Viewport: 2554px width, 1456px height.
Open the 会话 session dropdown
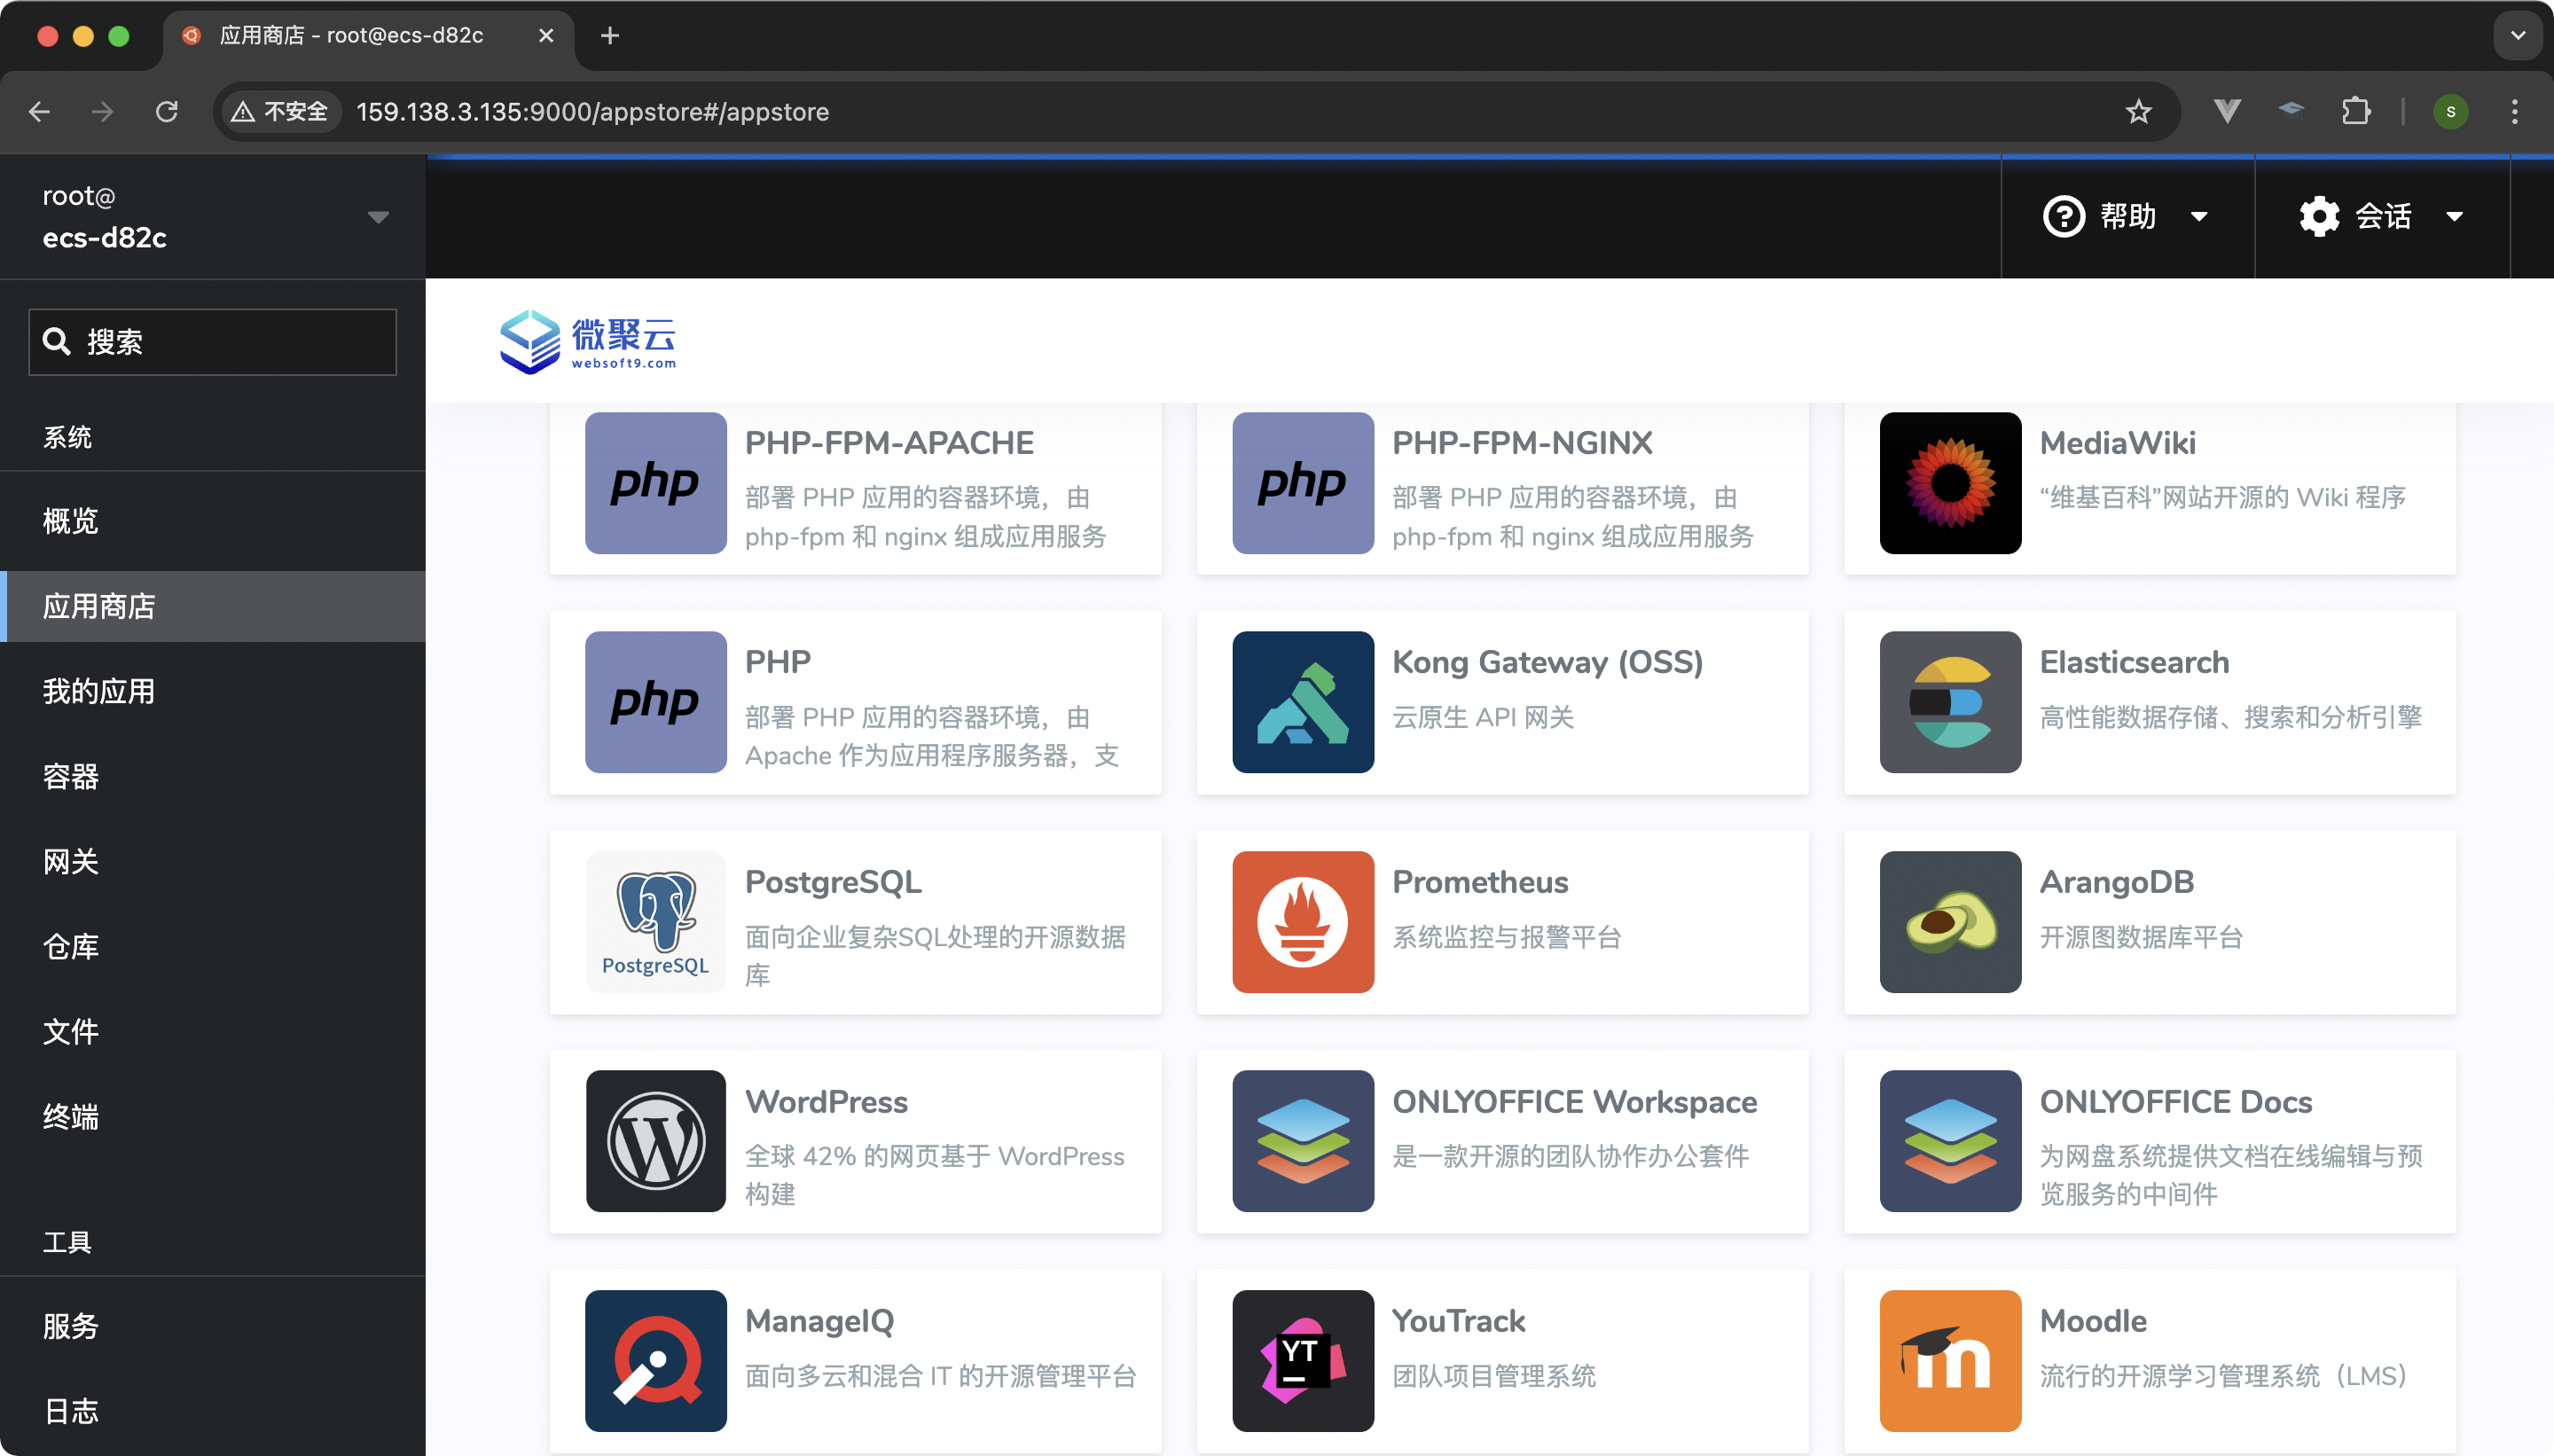[2381, 216]
